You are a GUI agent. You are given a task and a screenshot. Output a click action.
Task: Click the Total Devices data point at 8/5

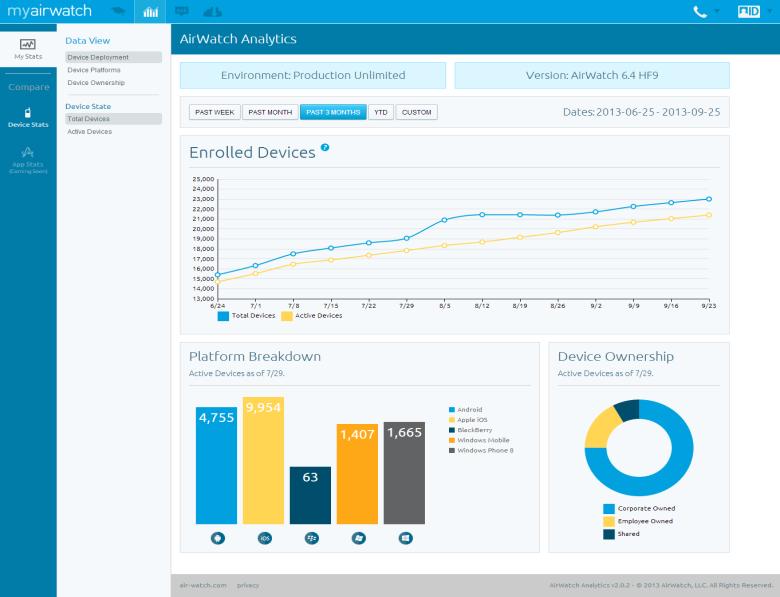(445, 220)
